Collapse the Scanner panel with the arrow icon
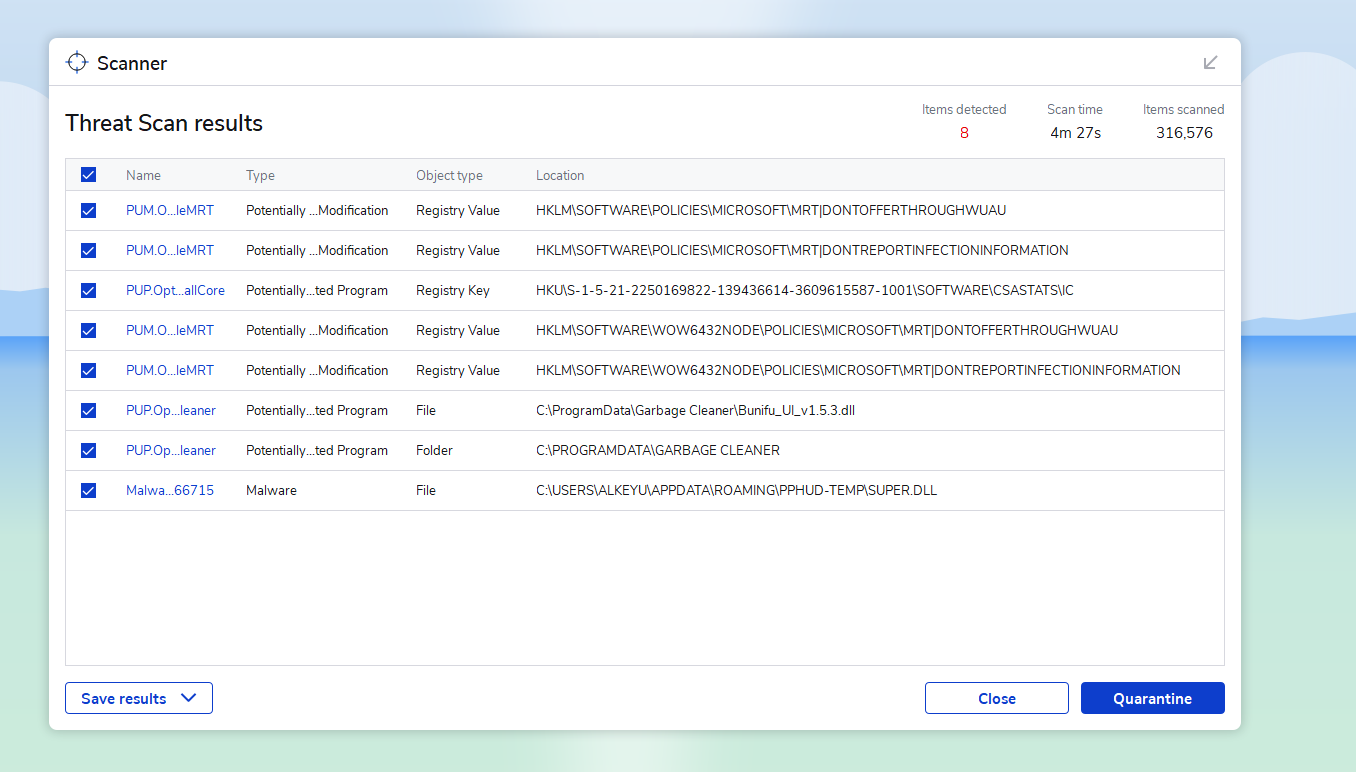The width and height of the screenshot is (1356, 772). (1210, 62)
